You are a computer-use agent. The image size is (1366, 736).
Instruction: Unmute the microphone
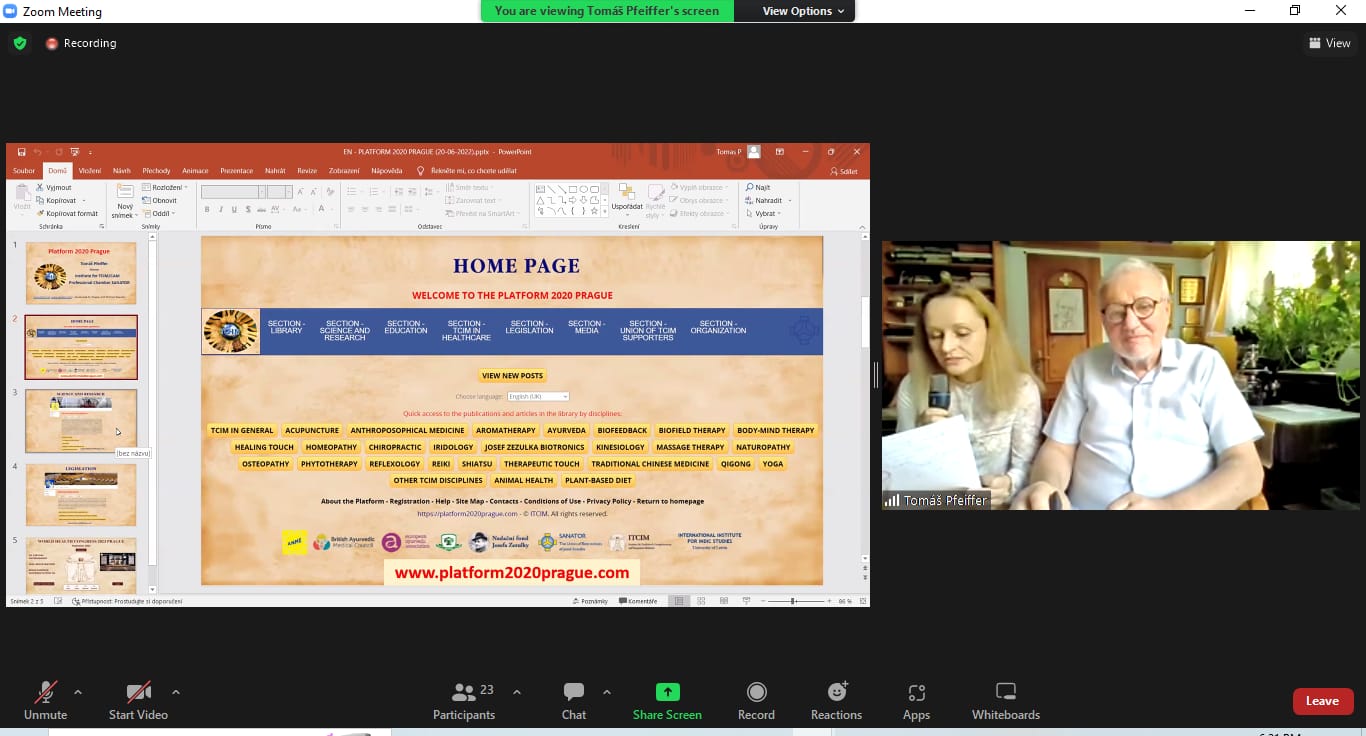pyautogui.click(x=45, y=692)
